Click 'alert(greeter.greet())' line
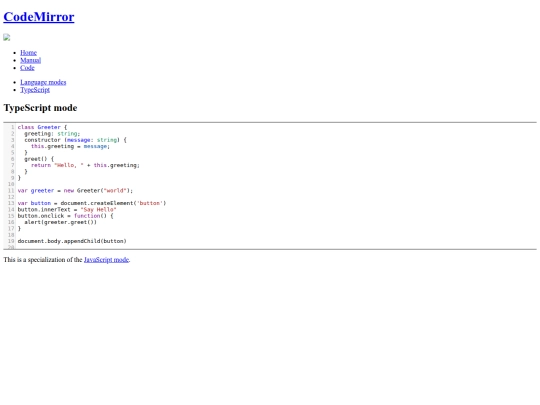This screenshot has height=405, width=540. click(x=60, y=222)
